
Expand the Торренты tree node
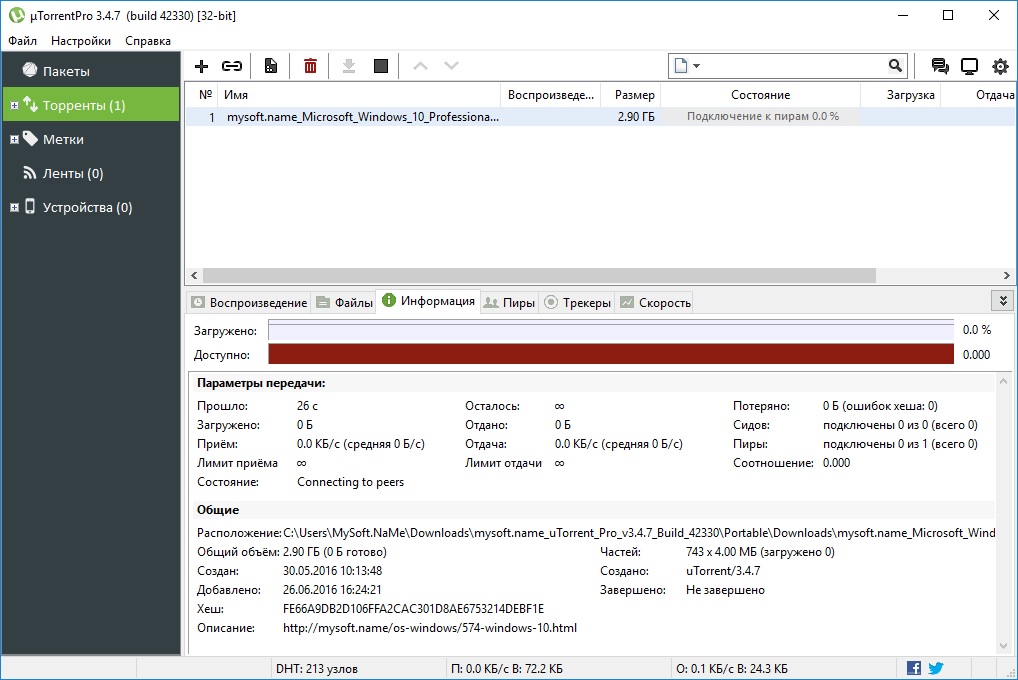[x=14, y=105]
